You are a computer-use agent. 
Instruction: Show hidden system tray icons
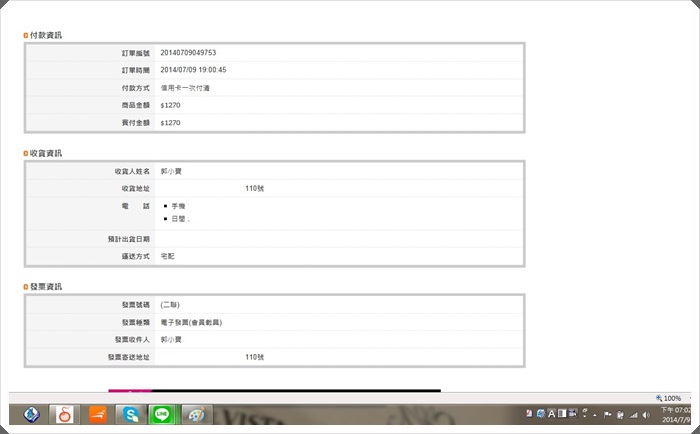tap(596, 413)
